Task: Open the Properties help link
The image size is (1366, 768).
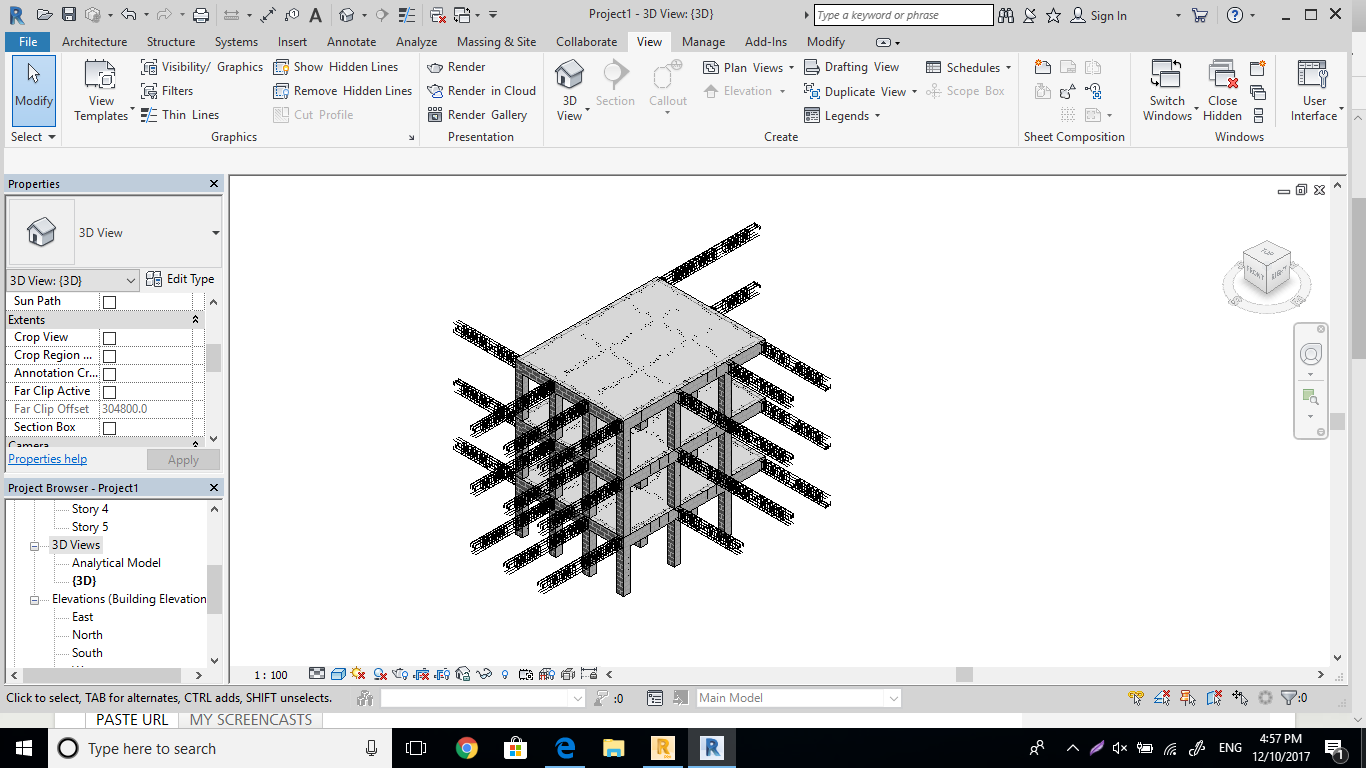Action: pos(47,458)
